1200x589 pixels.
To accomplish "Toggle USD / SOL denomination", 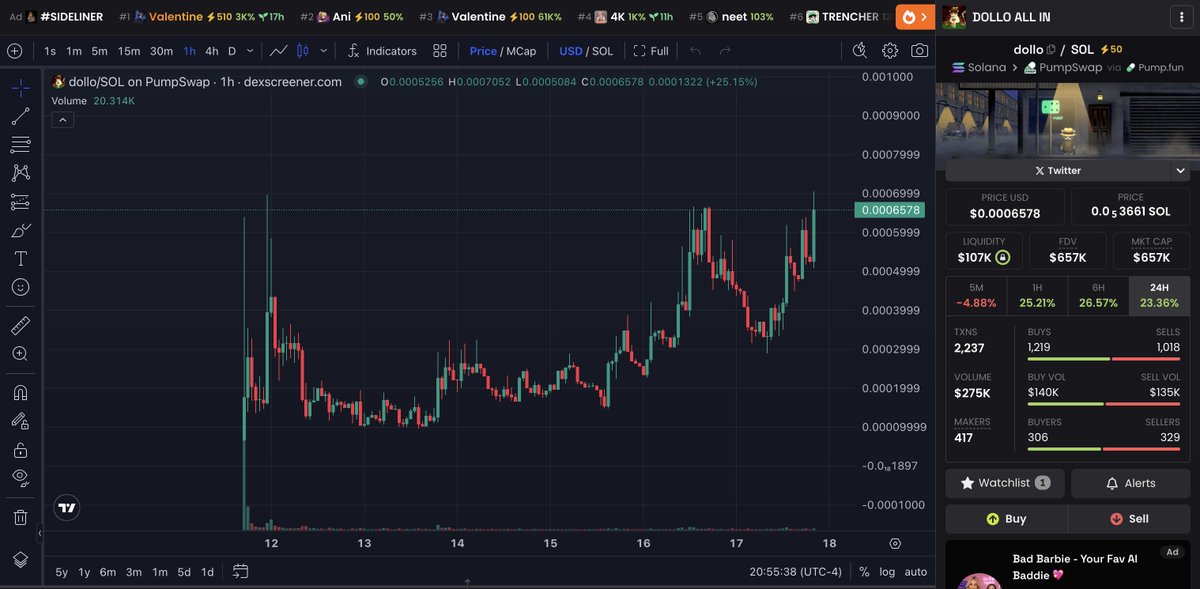I will tap(586, 51).
